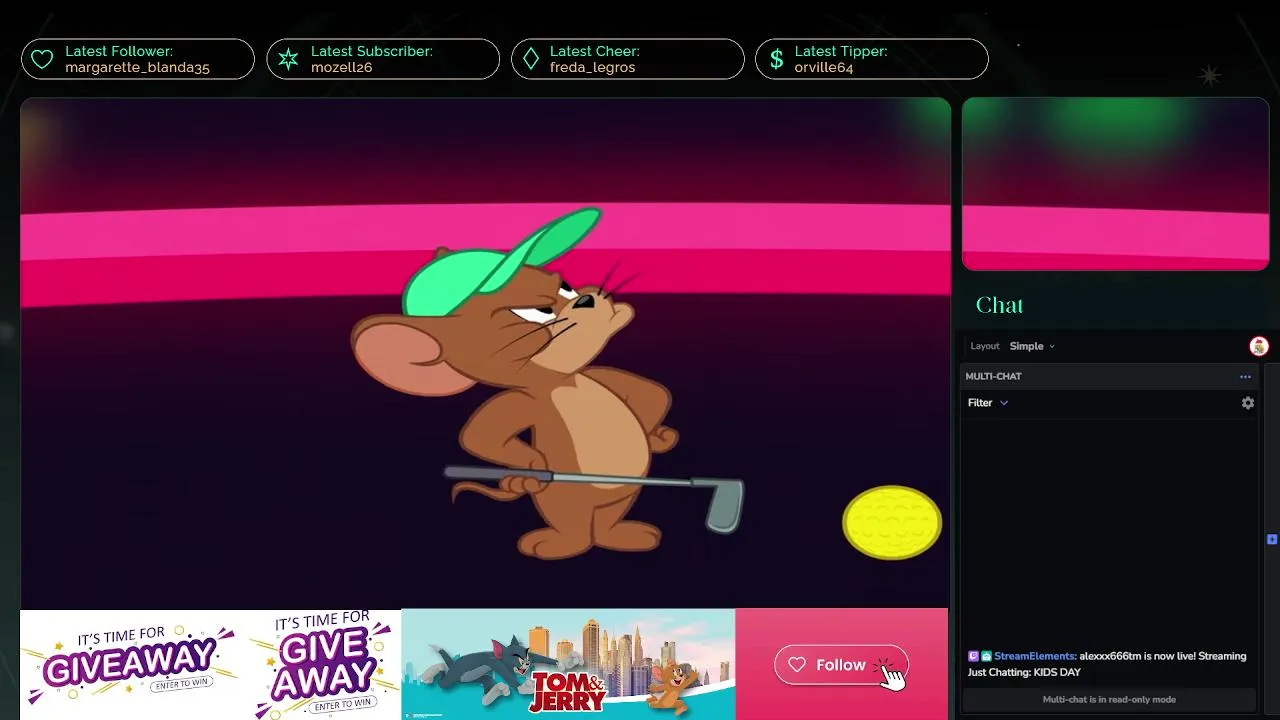Viewport: 1280px width, 720px height.
Task: Click the user avatar in chat header
Action: pos(1259,346)
